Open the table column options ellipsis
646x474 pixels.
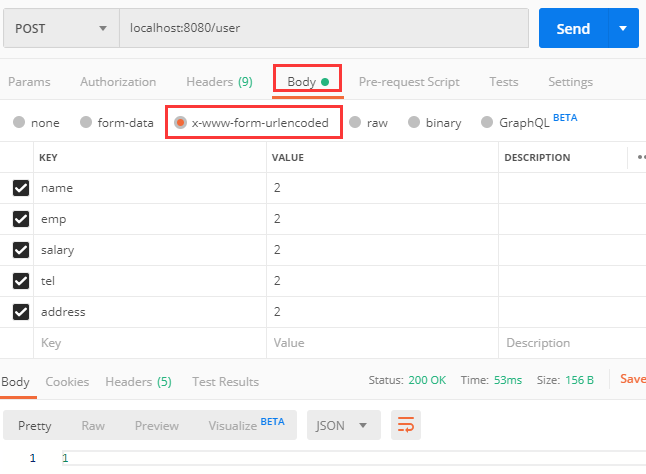[641, 157]
